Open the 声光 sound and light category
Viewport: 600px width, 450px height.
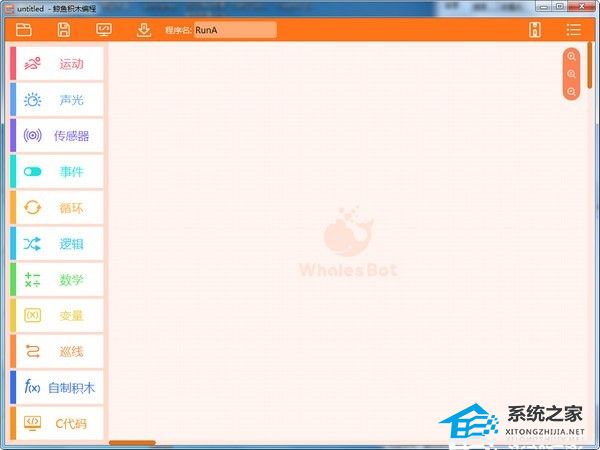point(57,99)
